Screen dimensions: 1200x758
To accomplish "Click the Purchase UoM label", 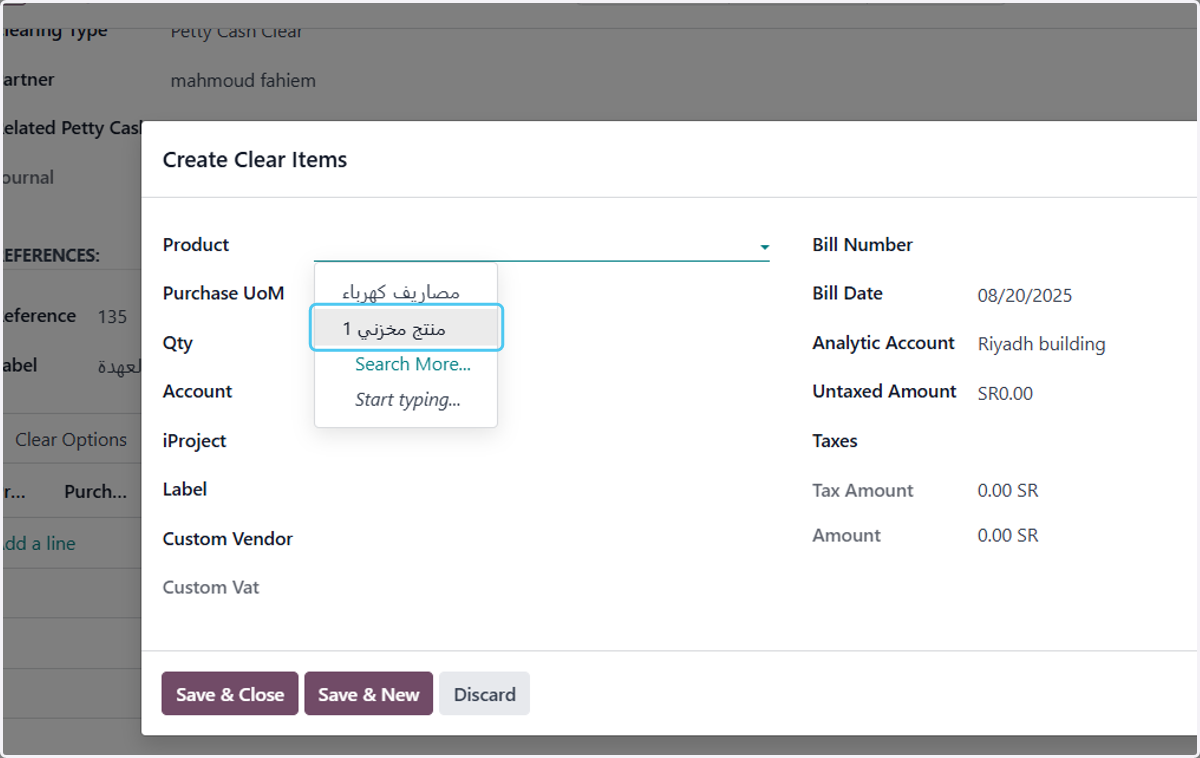I will (x=224, y=293).
